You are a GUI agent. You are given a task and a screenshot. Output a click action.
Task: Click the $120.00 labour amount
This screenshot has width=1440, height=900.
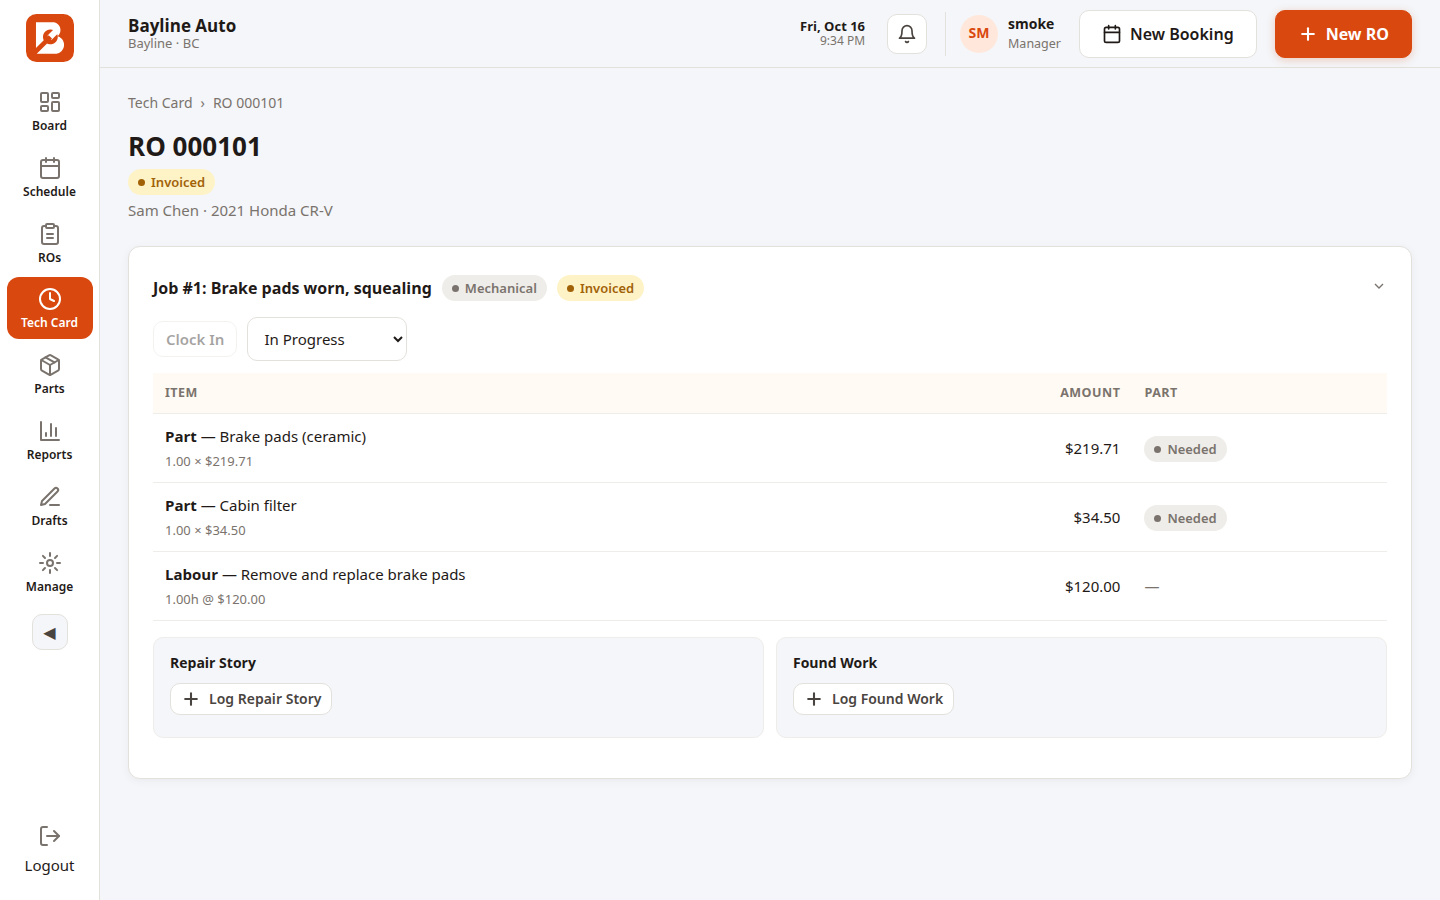click(1092, 587)
